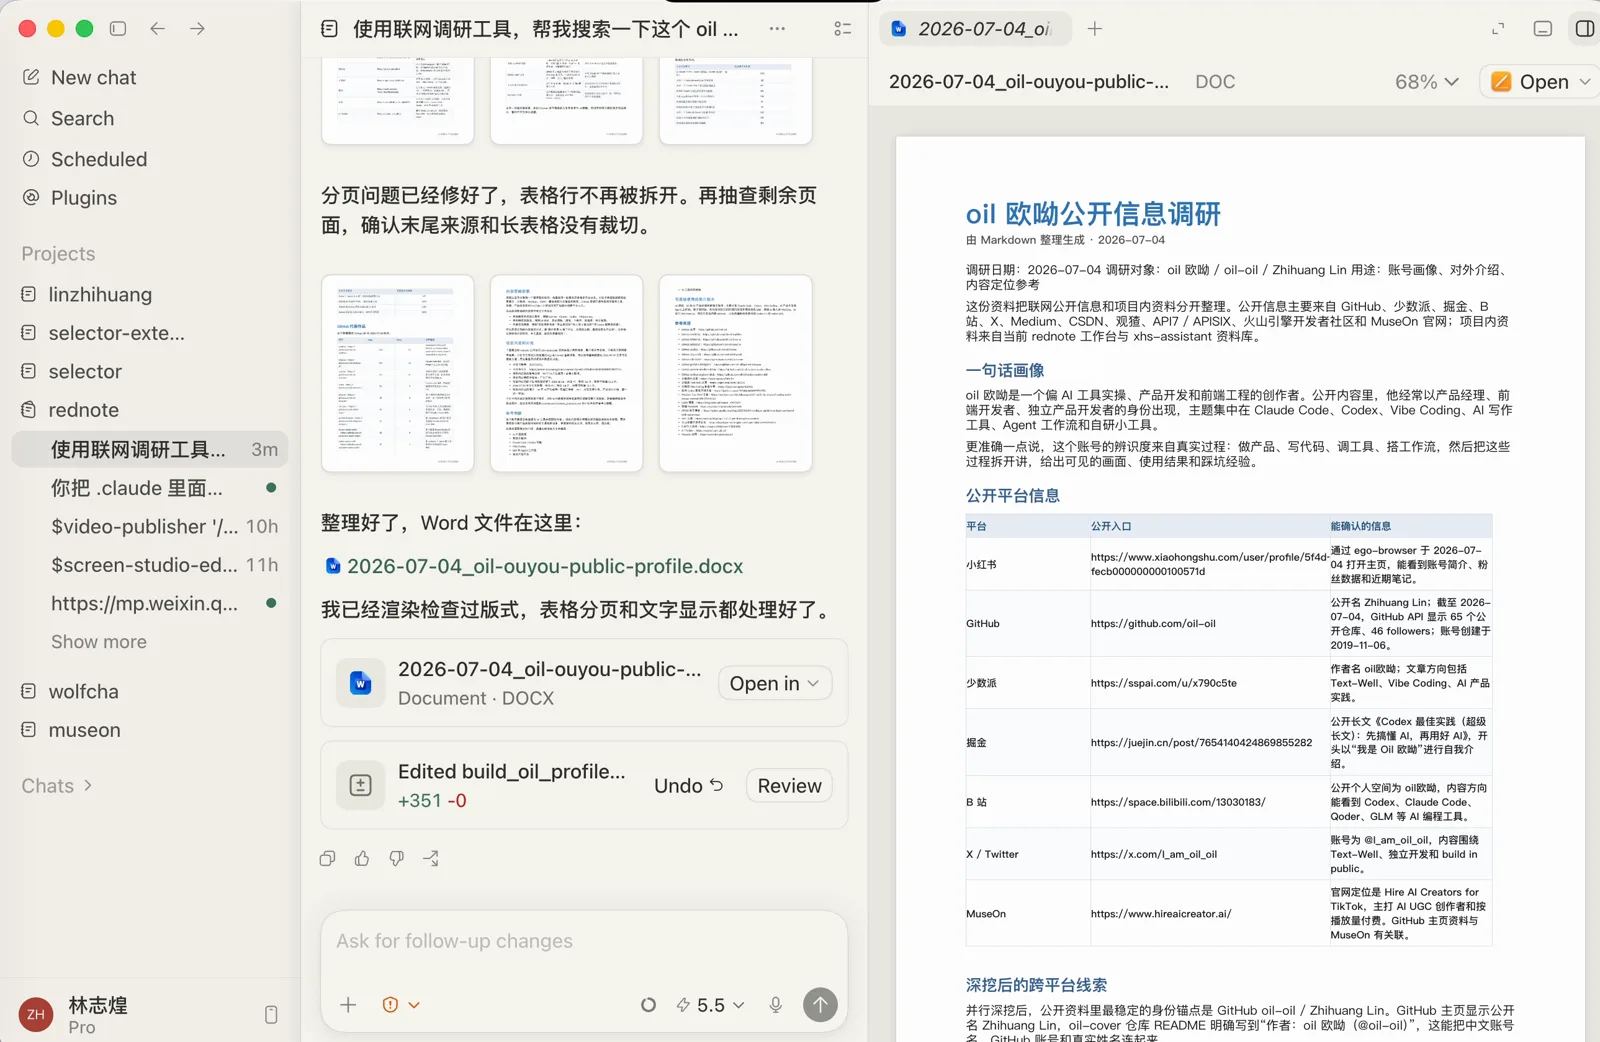Click the https://x.com/l_am_oil_oil link
Screen dimensions: 1600x1042
pos(1154,854)
